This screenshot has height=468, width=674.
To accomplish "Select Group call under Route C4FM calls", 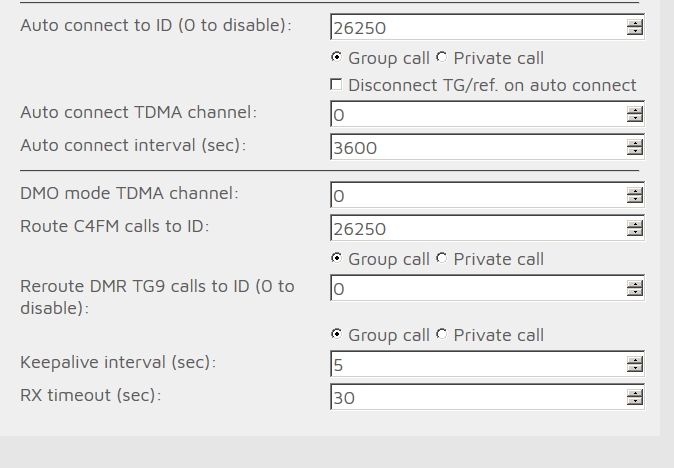I will coord(336,258).
